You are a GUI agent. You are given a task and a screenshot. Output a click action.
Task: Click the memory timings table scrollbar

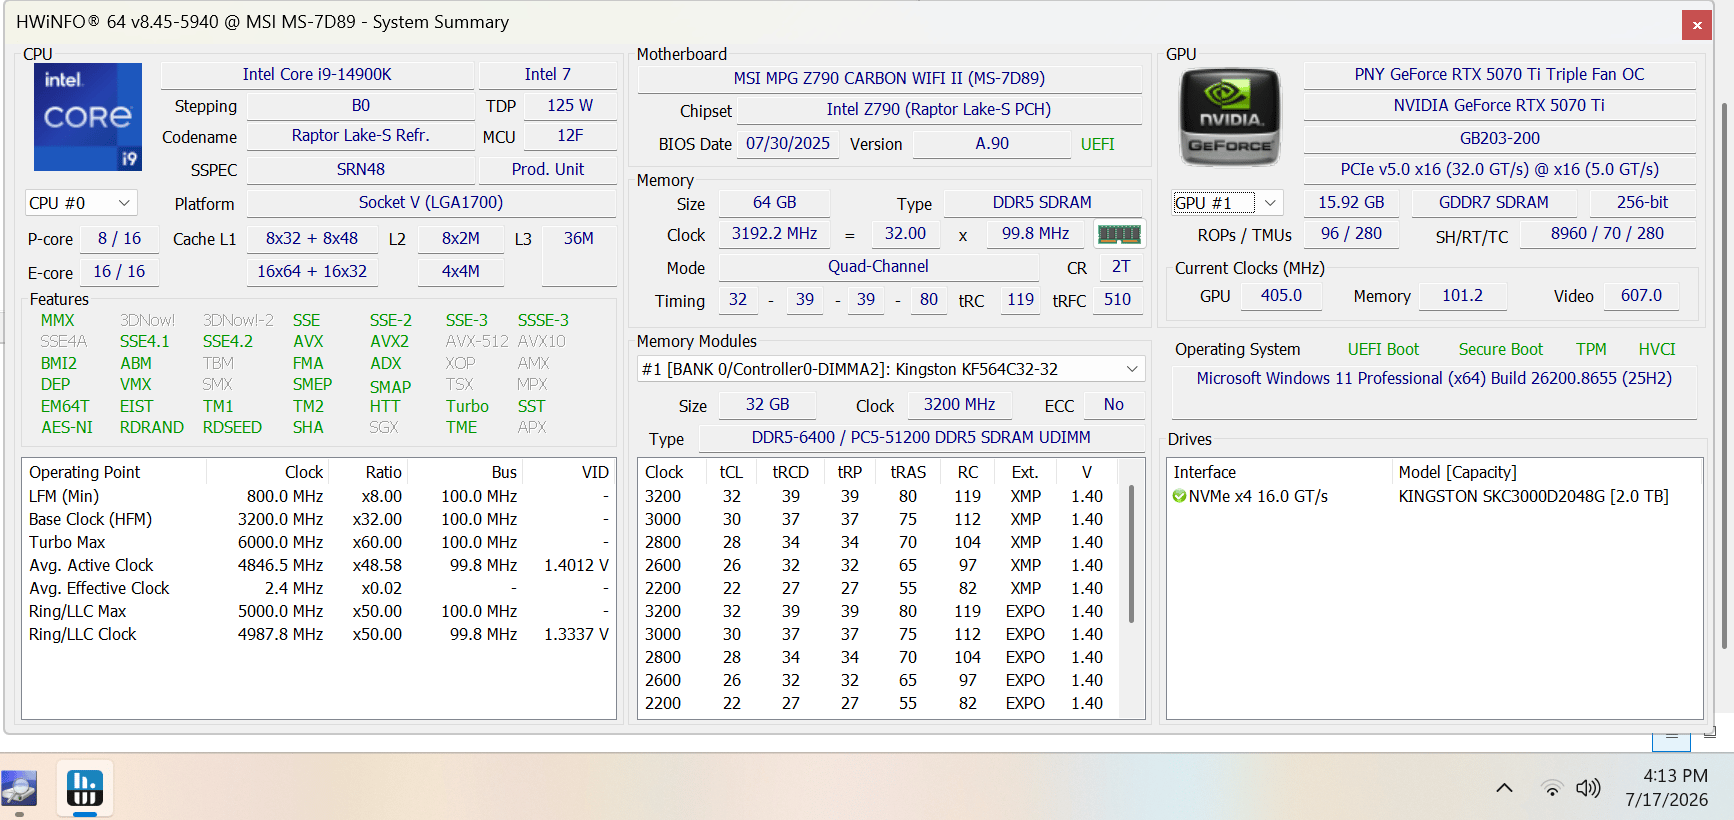click(x=1131, y=553)
